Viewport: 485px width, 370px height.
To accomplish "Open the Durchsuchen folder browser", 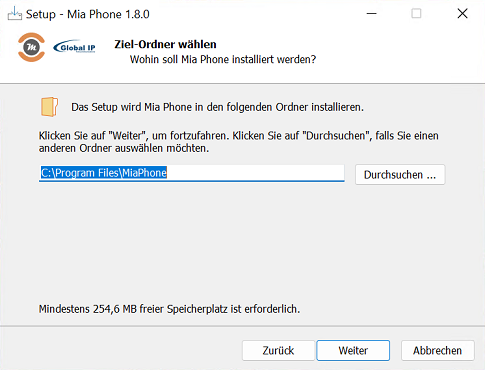I will click(x=400, y=174).
